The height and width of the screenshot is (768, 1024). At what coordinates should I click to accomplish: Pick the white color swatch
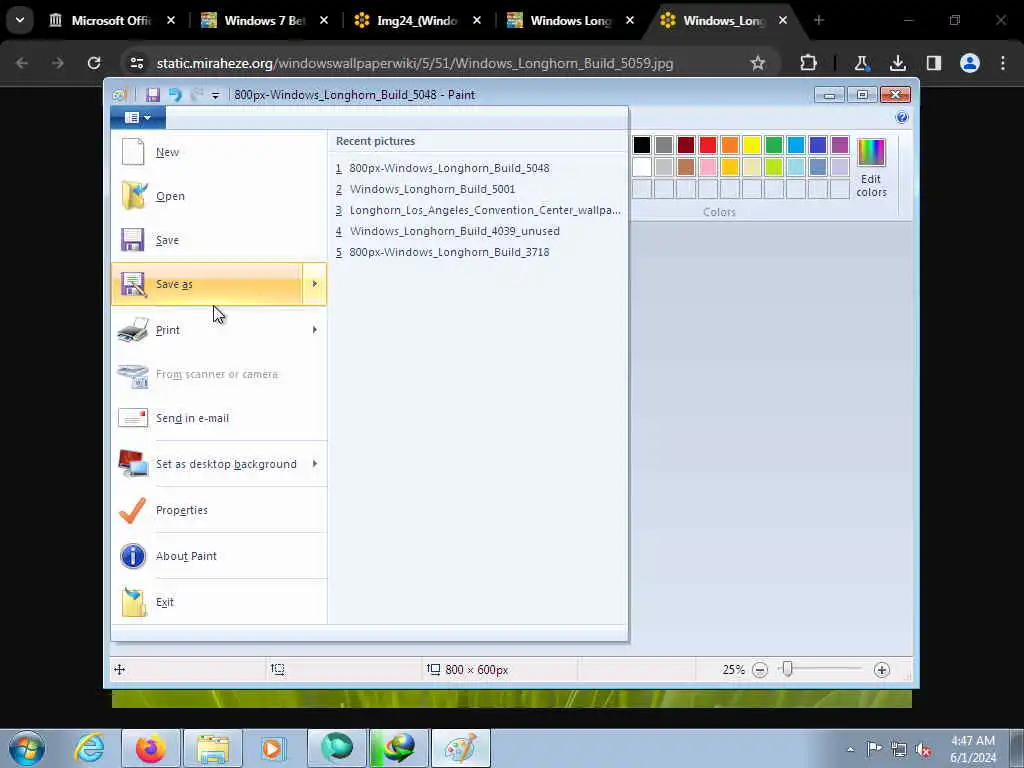click(x=642, y=167)
